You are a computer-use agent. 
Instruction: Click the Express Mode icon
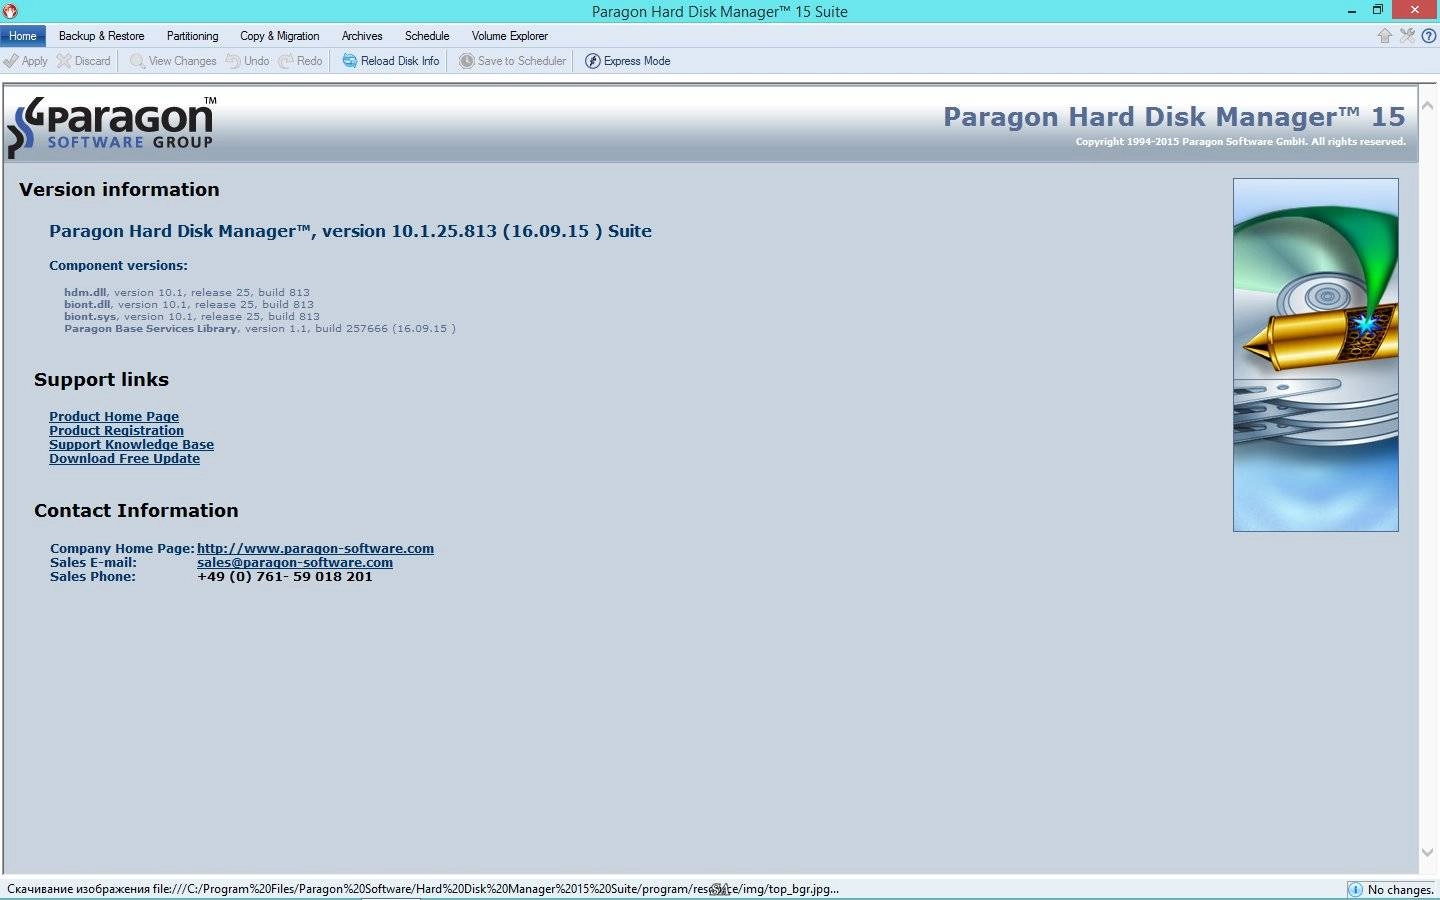[x=593, y=61]
